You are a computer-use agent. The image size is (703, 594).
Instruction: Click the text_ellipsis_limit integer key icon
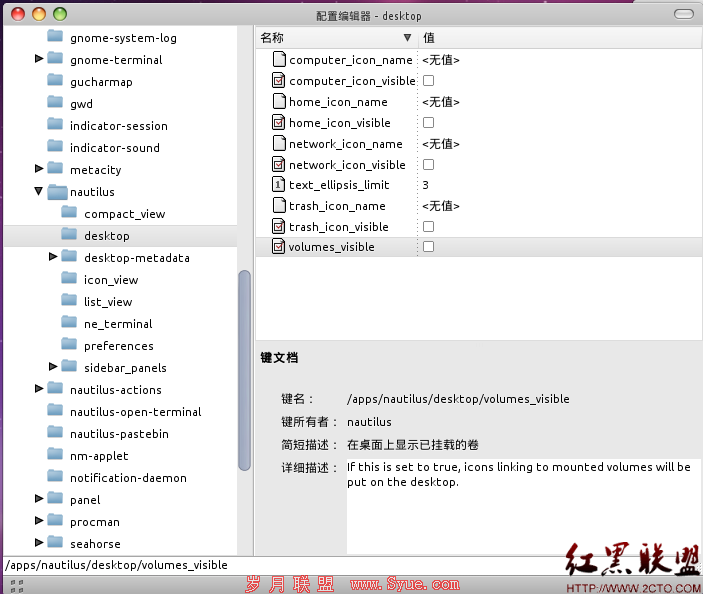(279, 184)
